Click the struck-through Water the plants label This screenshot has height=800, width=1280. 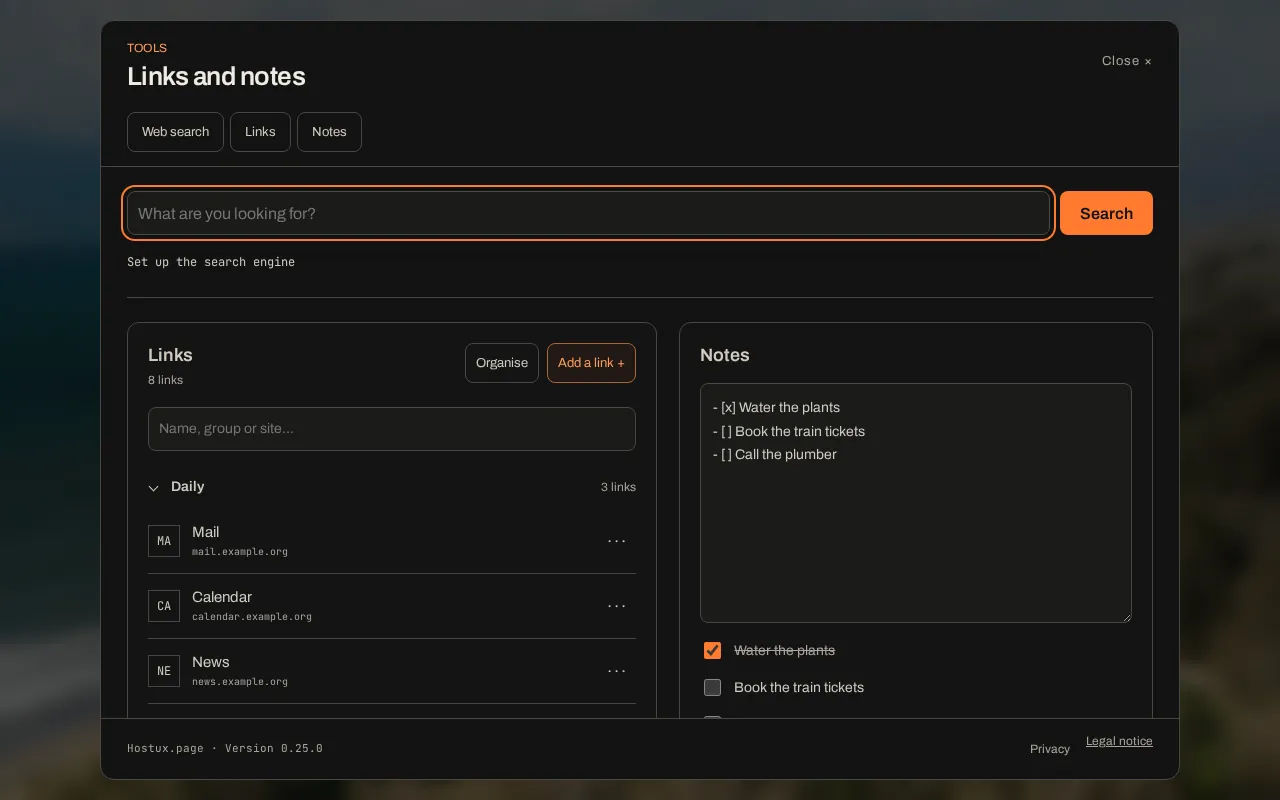(x=784, y=651)
